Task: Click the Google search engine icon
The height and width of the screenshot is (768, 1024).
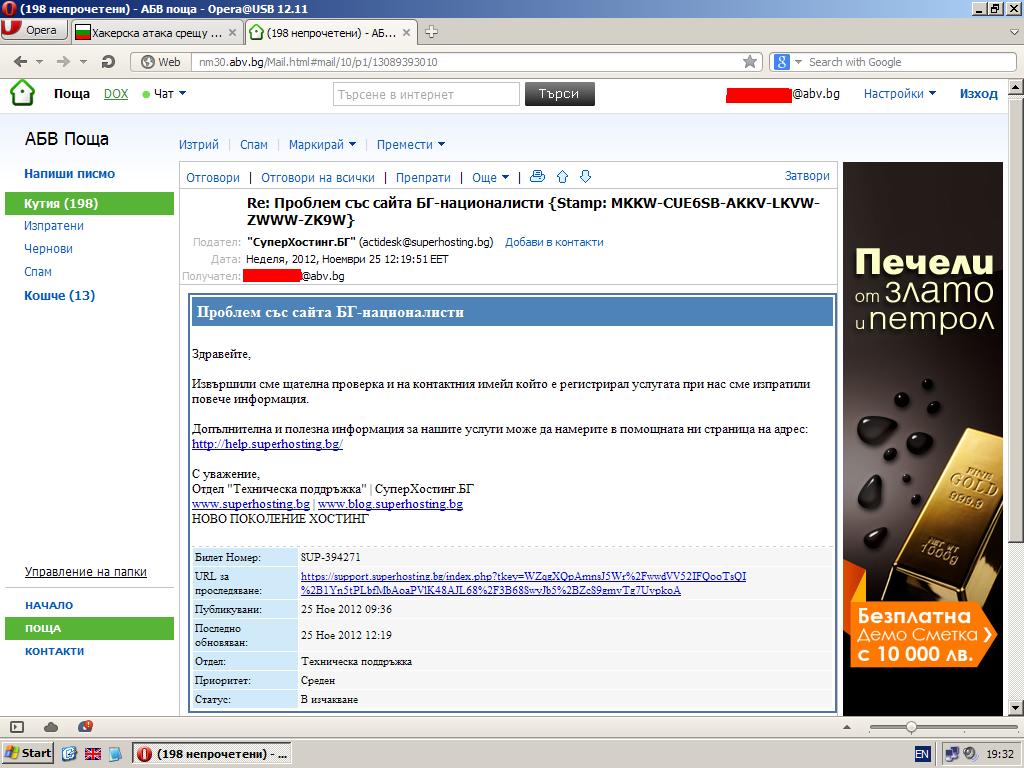Action: (782, 62)
